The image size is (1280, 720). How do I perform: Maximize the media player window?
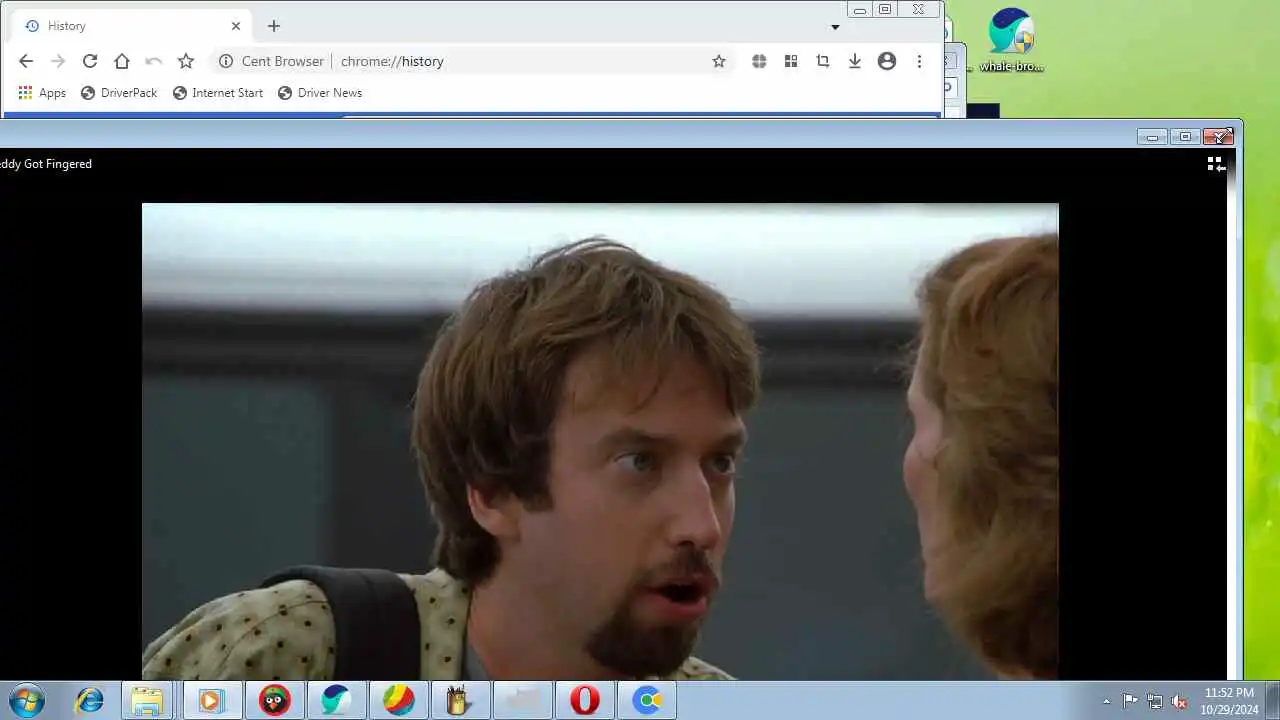[1185, 136]
